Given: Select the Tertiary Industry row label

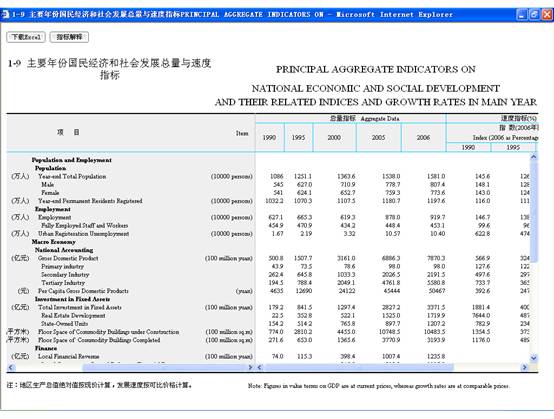Looking at the screenshot, I should coord(63,283).
